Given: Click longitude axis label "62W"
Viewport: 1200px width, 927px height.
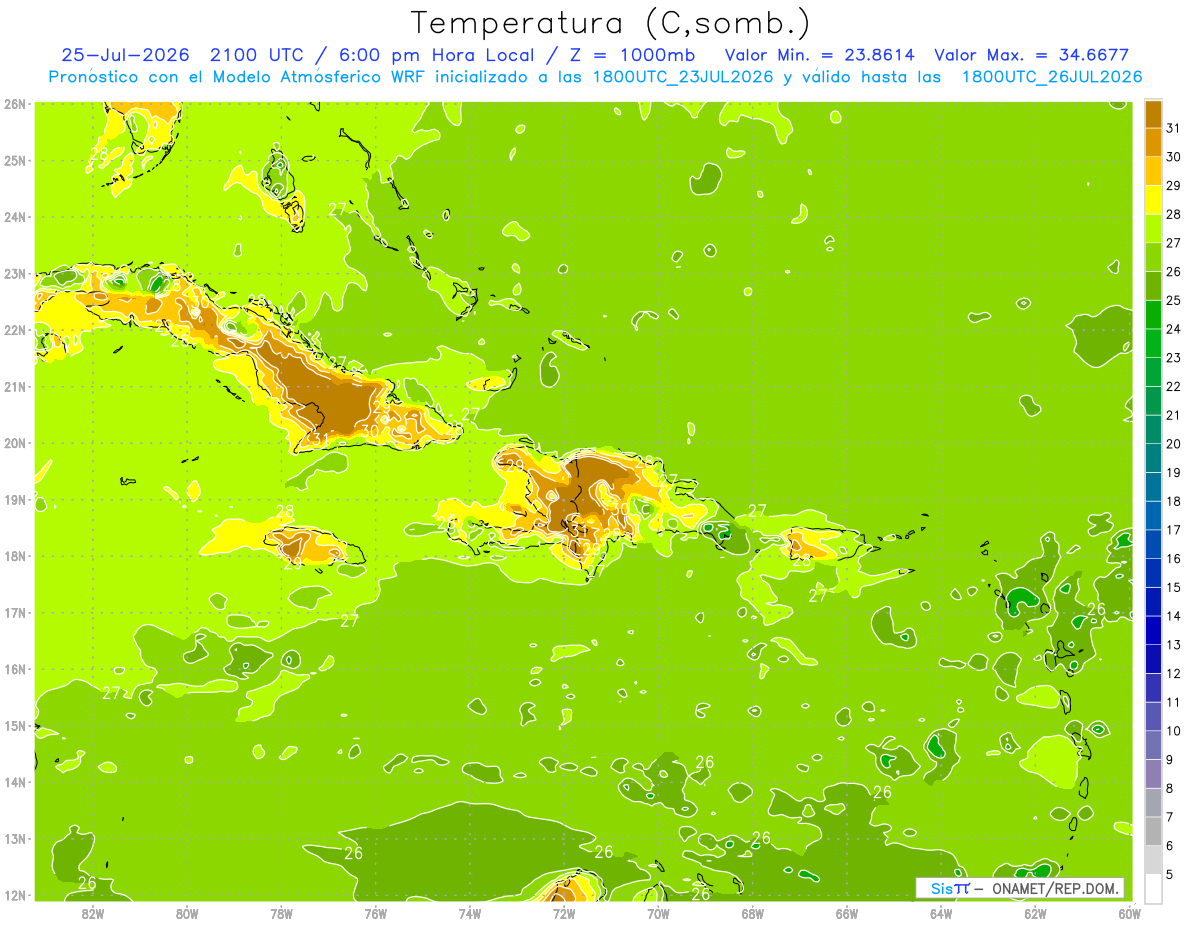Looking at the screenshot, I should point(1035,913).
